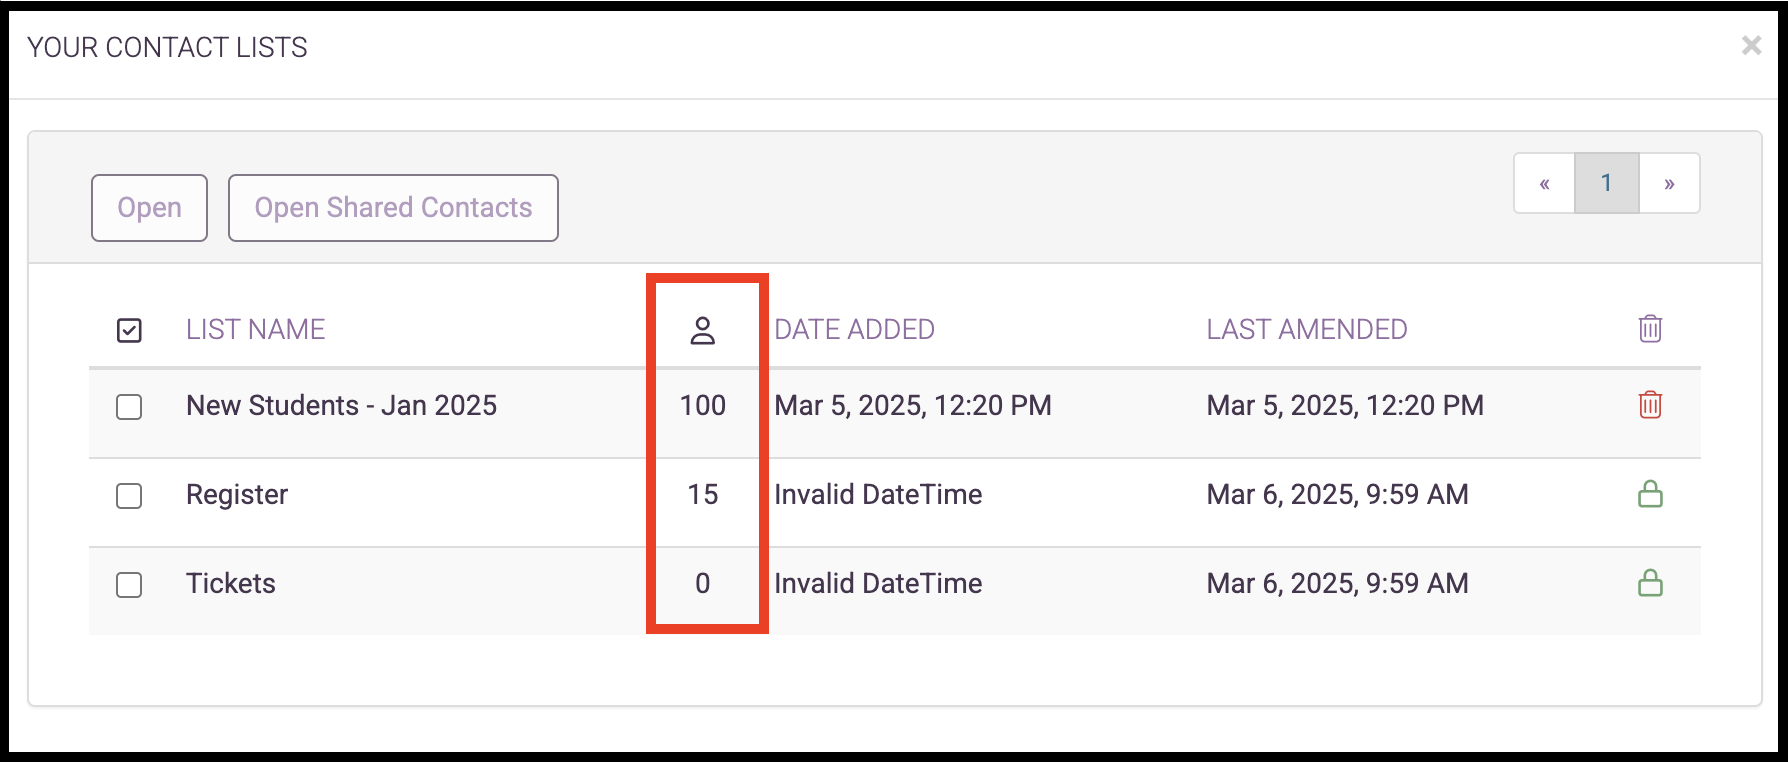The width and height of the screenshot is (1788, 762).
Task: Click the header trash icon to delete selected
Action: click(1650, 328)
